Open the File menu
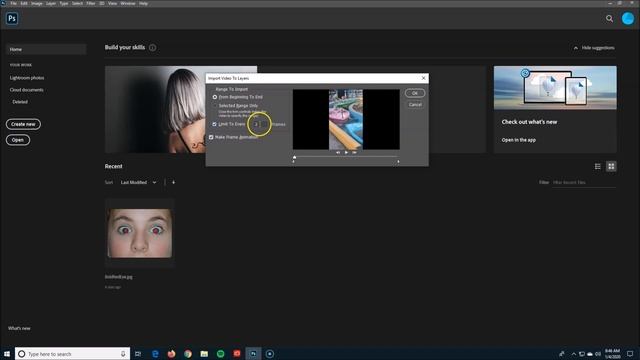The height and width of the screenshot is (360, 640). 13,3
